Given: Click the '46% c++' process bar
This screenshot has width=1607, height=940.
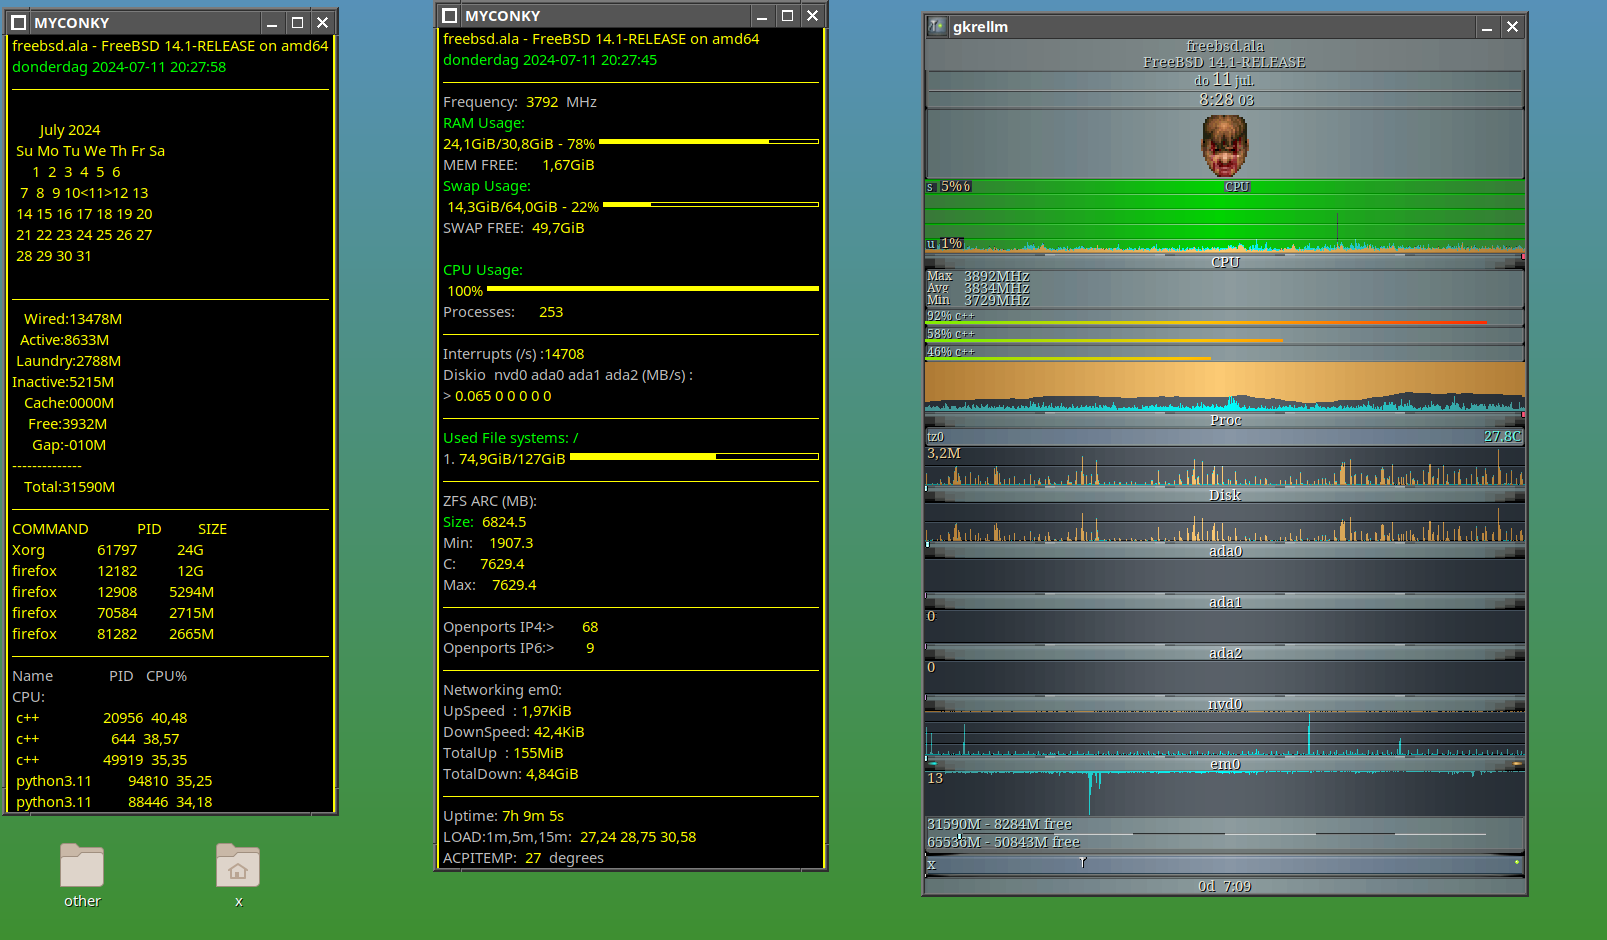Looking at the screenshot, I should click(x=1225, y=353).
